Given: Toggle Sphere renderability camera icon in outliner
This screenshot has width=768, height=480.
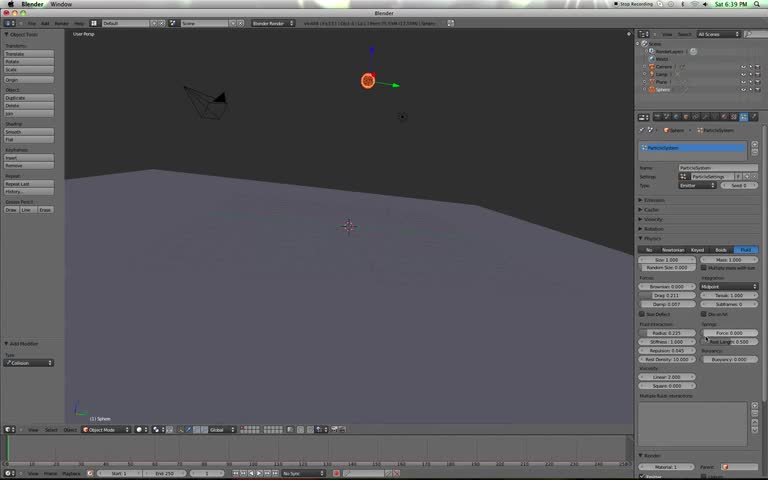Looking at the screenshot, I should pyautogui.click(x=757, y=90).
